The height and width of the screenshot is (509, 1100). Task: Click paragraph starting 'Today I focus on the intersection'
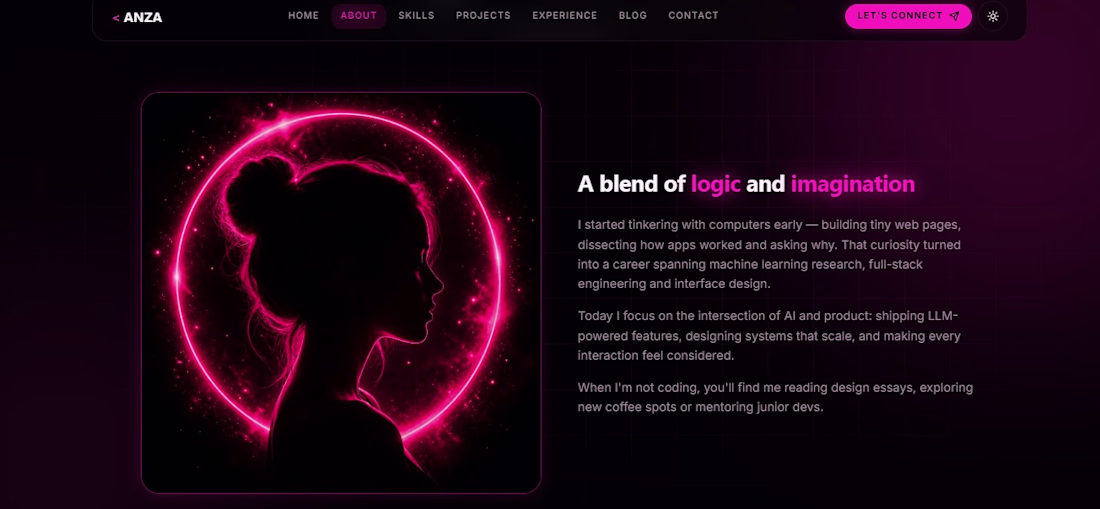[770, 335]
